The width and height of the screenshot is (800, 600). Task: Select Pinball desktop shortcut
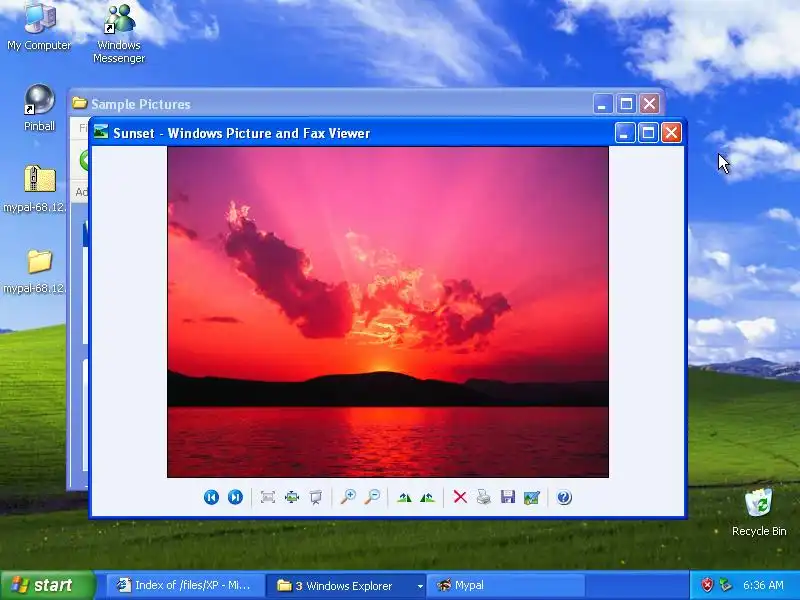(39, 108)
